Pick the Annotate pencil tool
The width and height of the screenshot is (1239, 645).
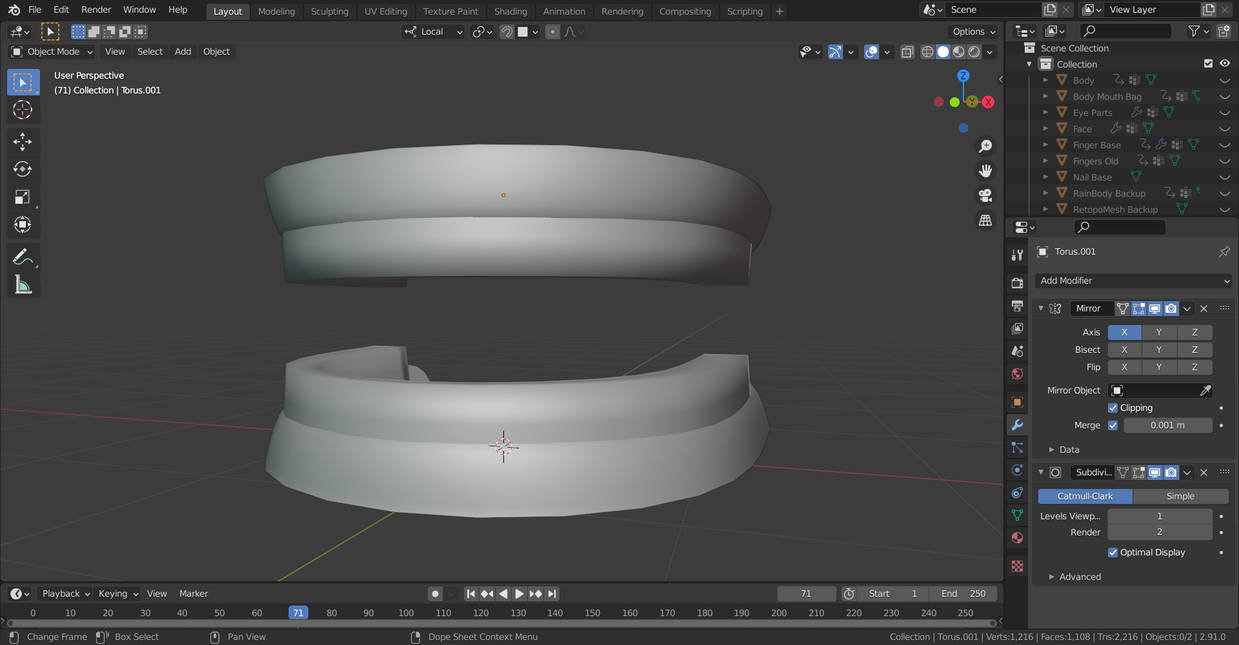pyautogui.click(x=22, y=257)
